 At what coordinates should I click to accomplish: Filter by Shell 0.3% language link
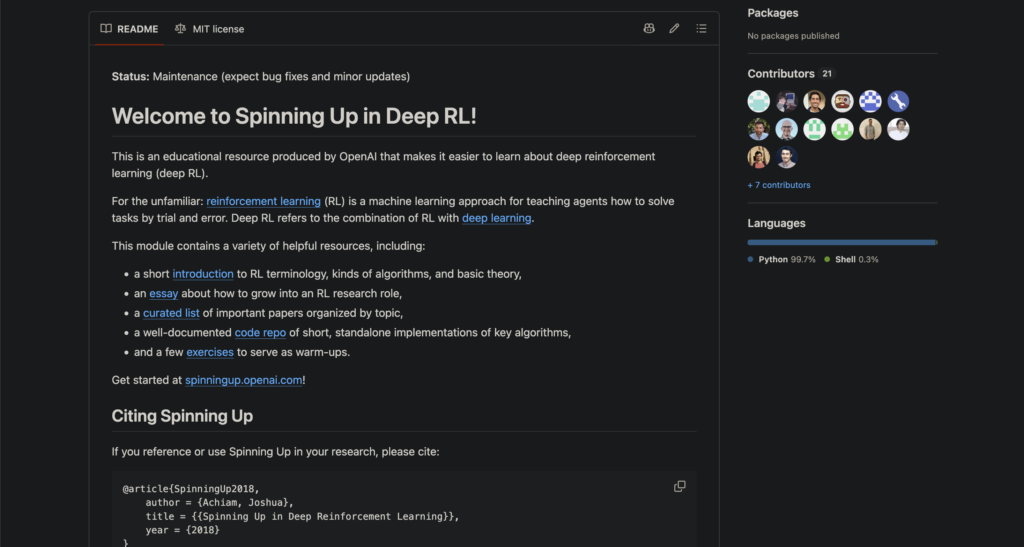(851, 259)
